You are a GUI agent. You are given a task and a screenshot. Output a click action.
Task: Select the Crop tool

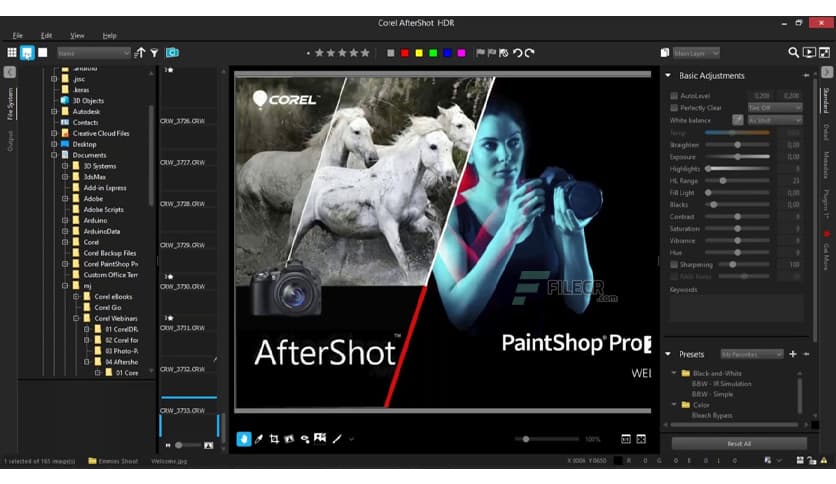[274, 439]
